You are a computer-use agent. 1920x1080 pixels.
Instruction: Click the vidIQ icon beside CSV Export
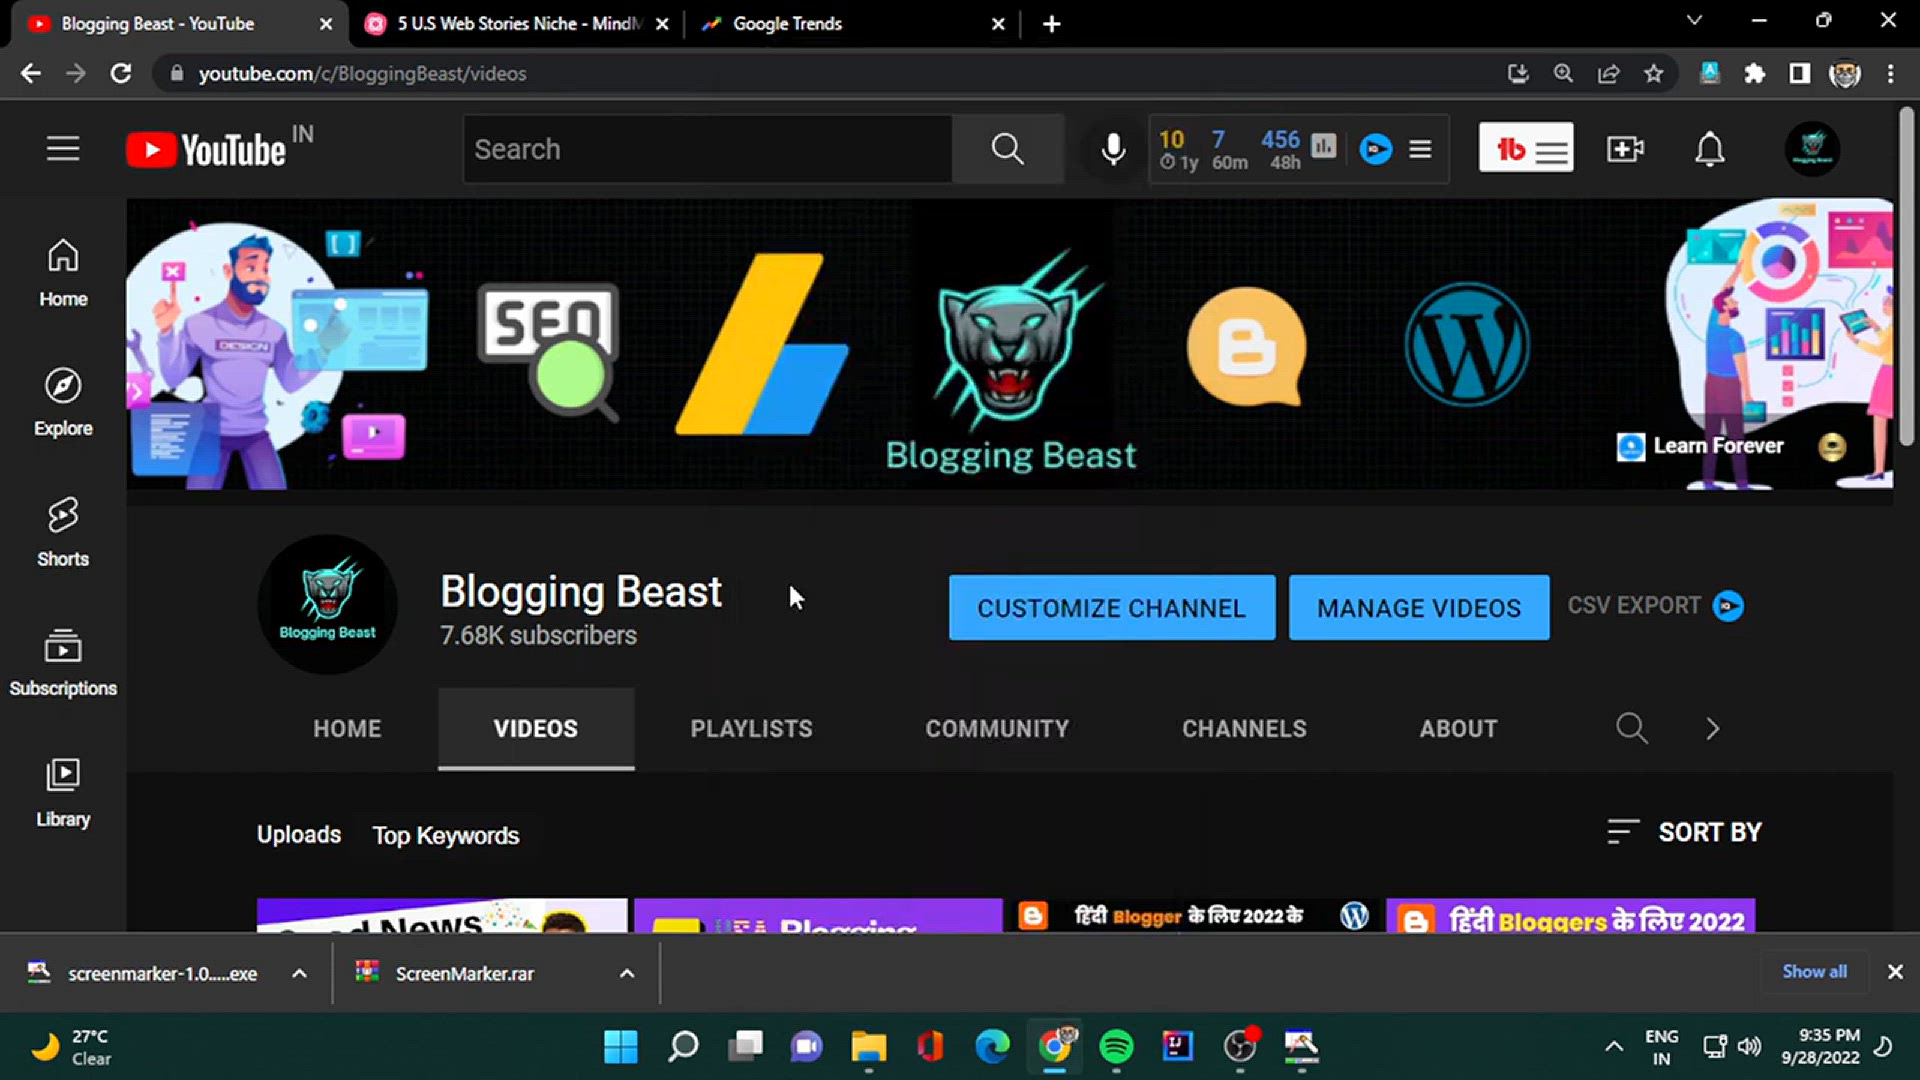(x=1728, y=606)
